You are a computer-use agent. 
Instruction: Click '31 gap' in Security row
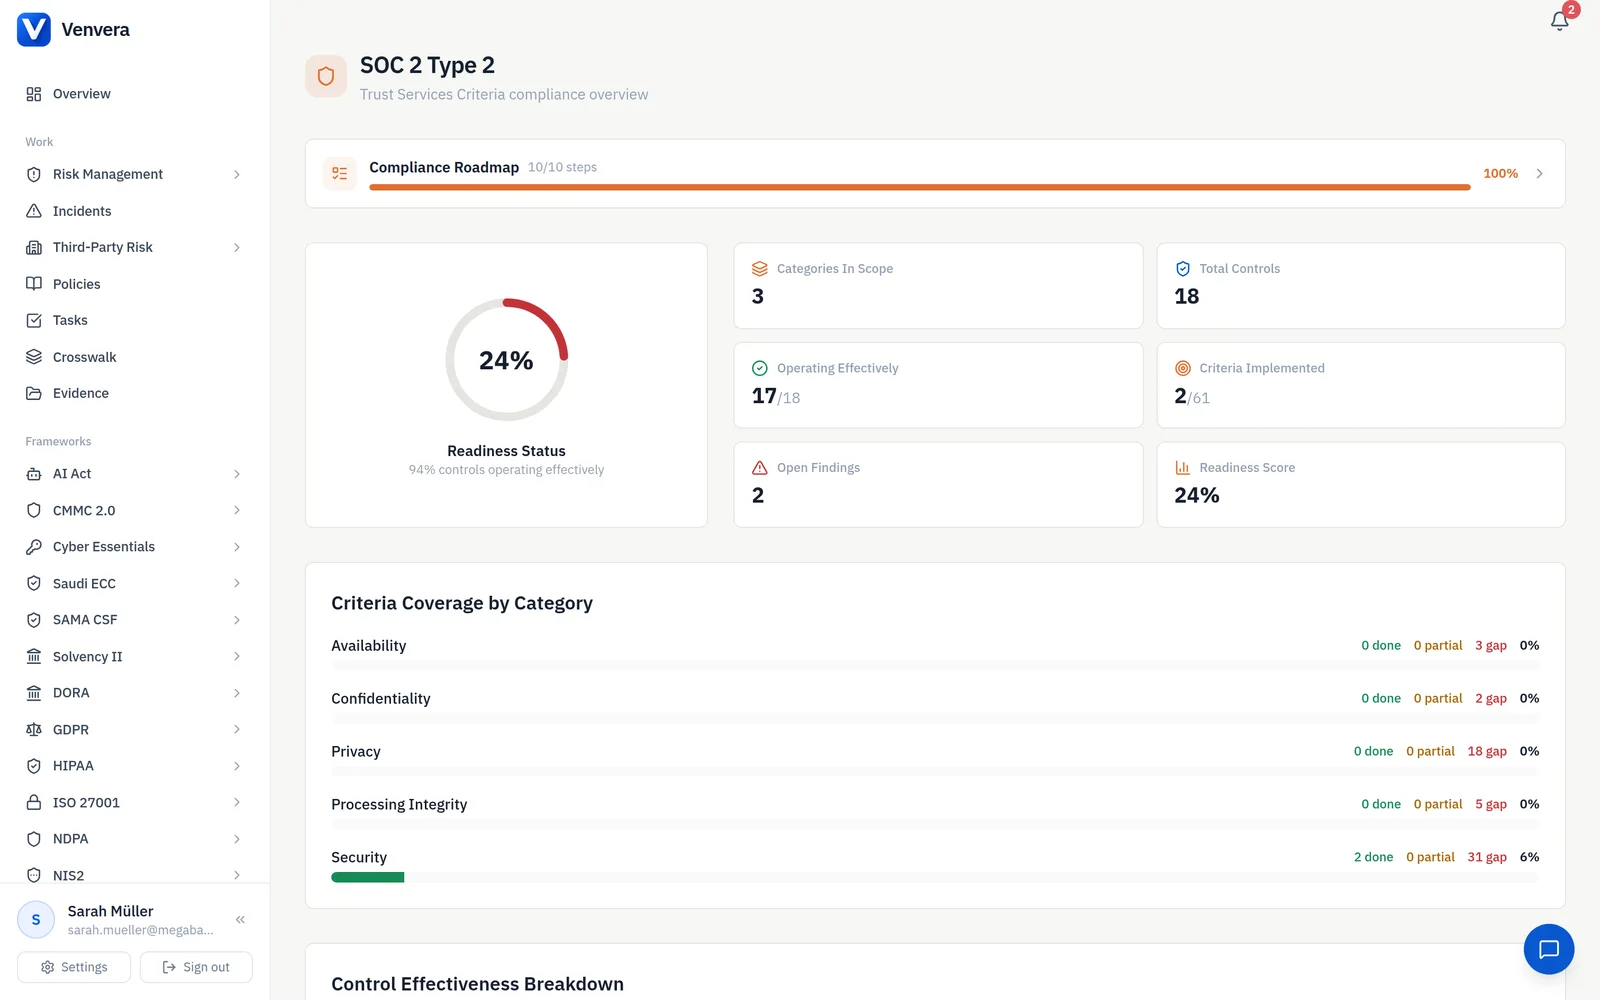[x=1487, y=857]
